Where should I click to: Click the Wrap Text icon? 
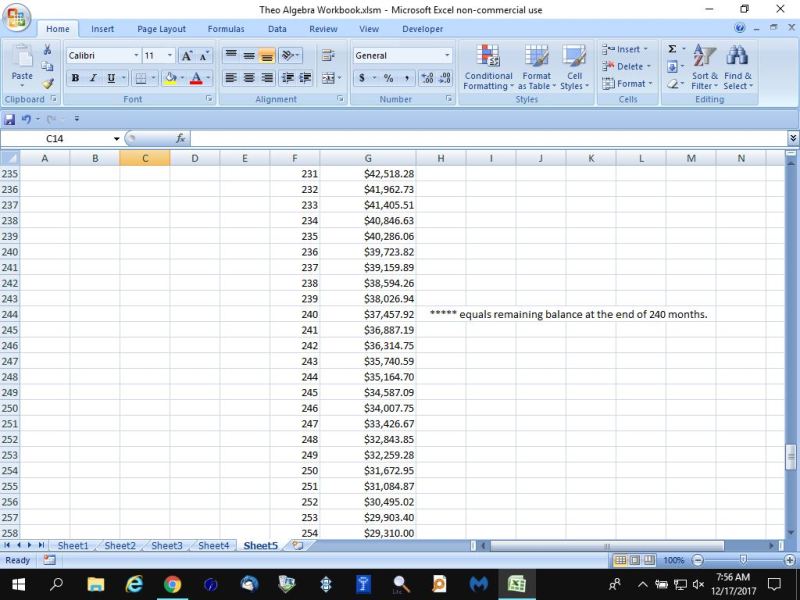(328, 55)
